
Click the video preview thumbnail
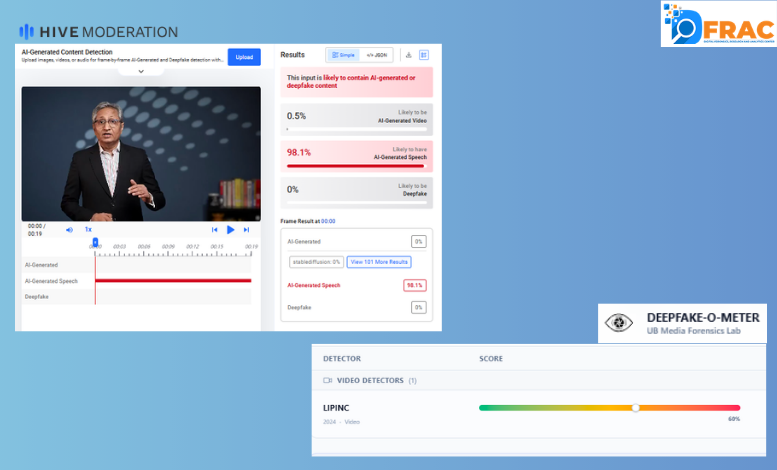[141, 154]
